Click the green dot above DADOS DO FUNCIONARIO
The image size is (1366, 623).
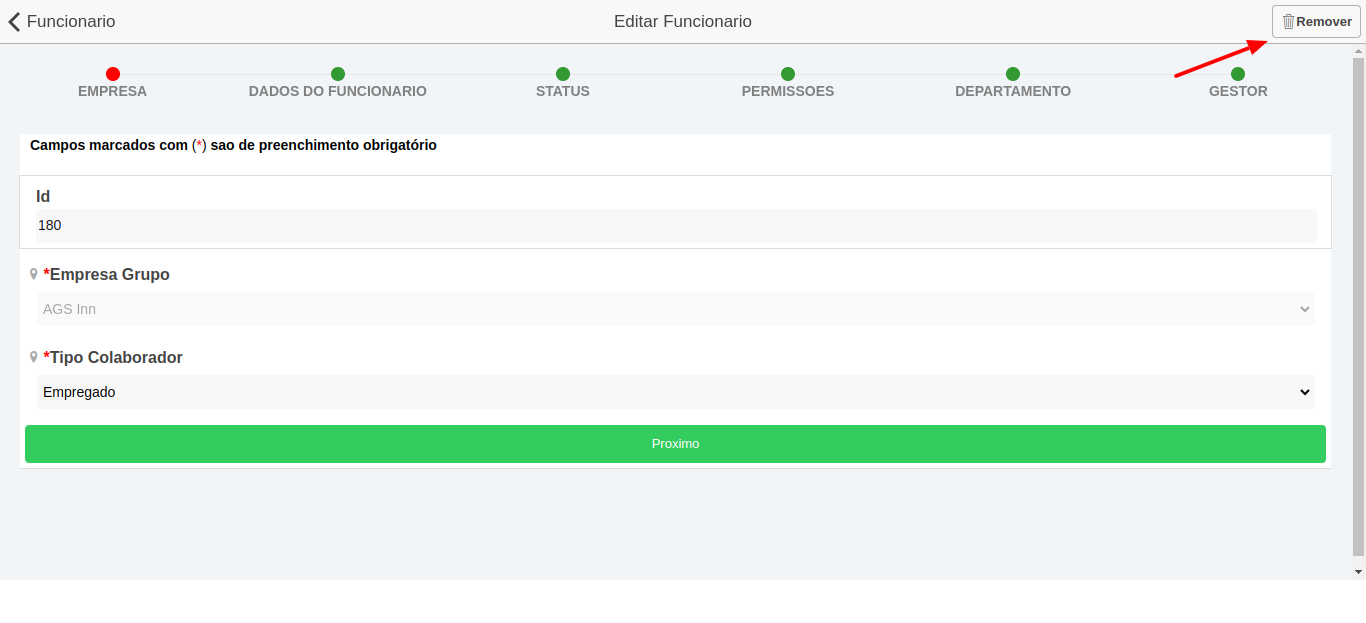coord(338,74)
